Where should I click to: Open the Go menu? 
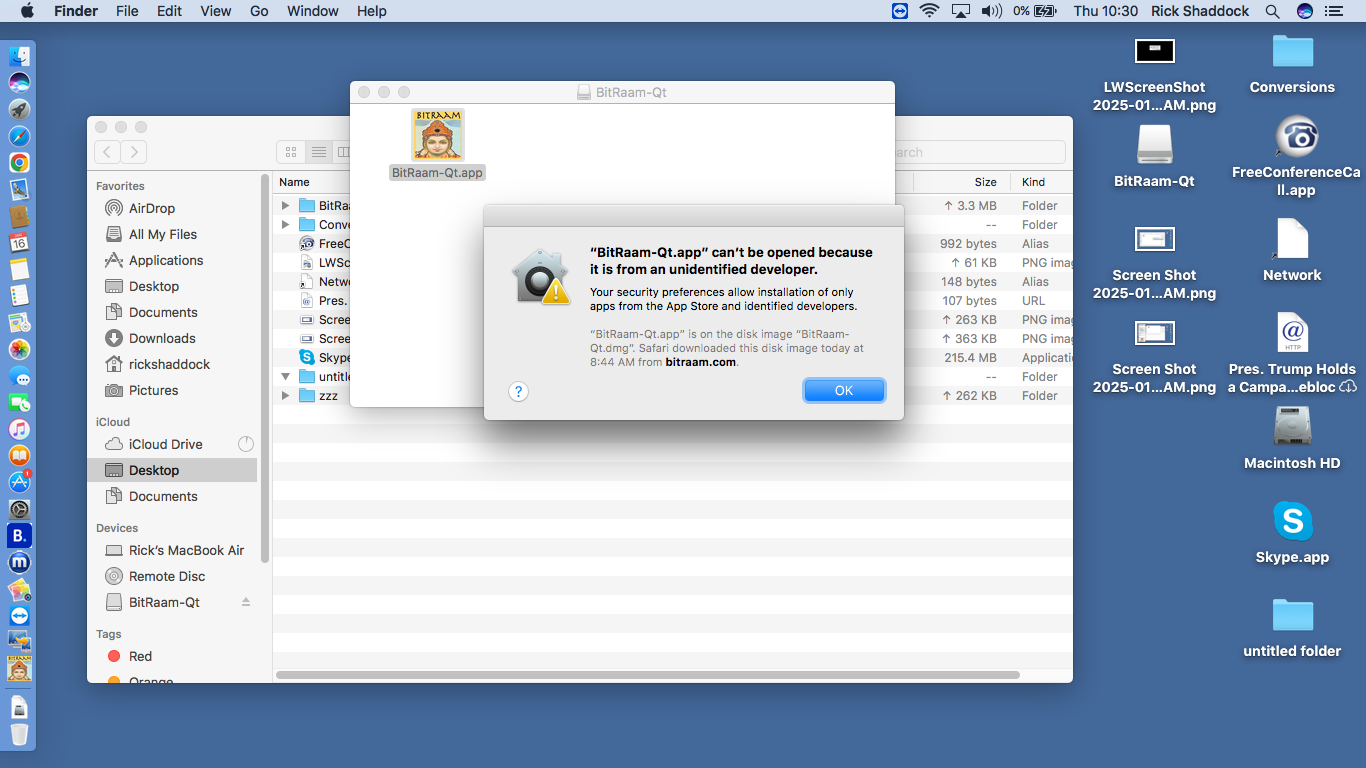click(x=259, y=11)
